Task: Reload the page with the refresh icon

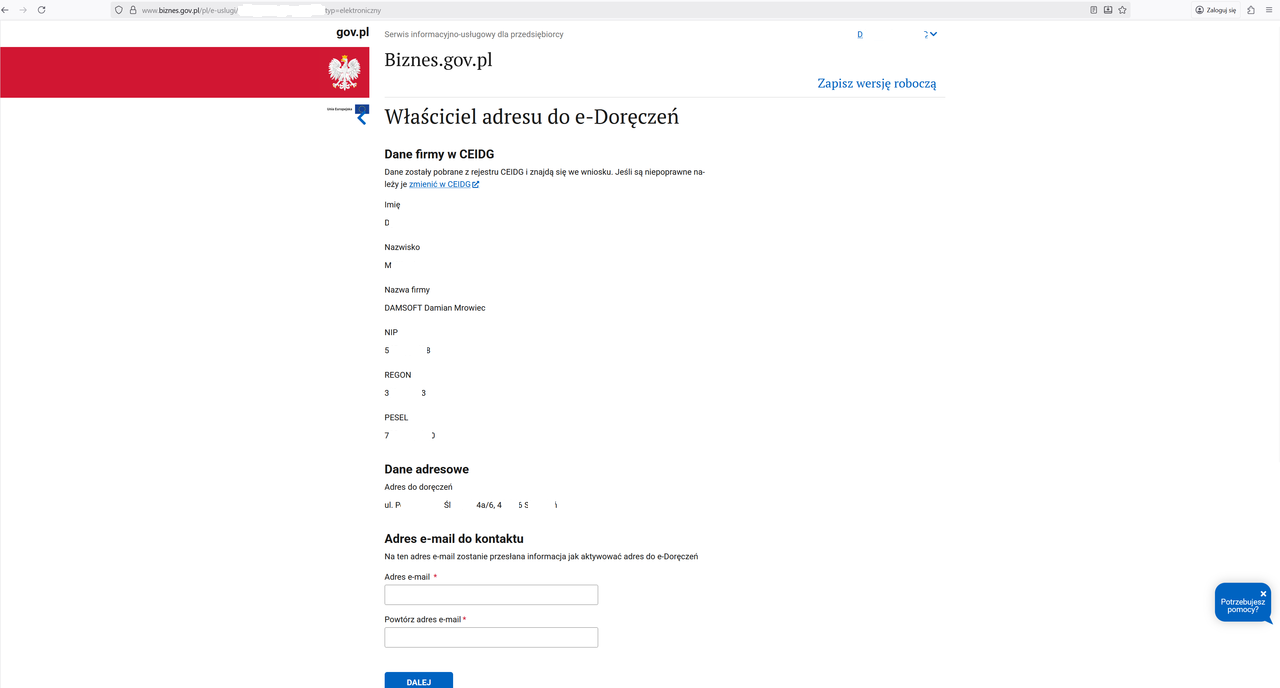Action: (41, 10)
